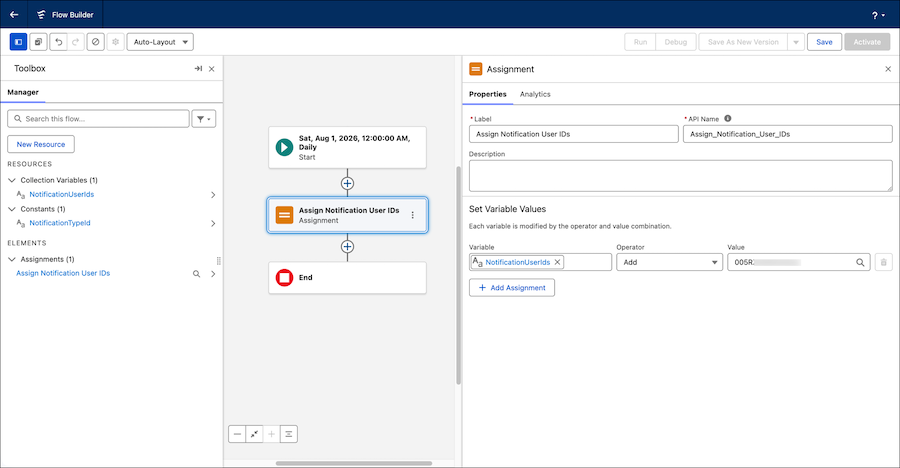Zoom out on the canvas
Screen dimensions: 900x468
237,434
